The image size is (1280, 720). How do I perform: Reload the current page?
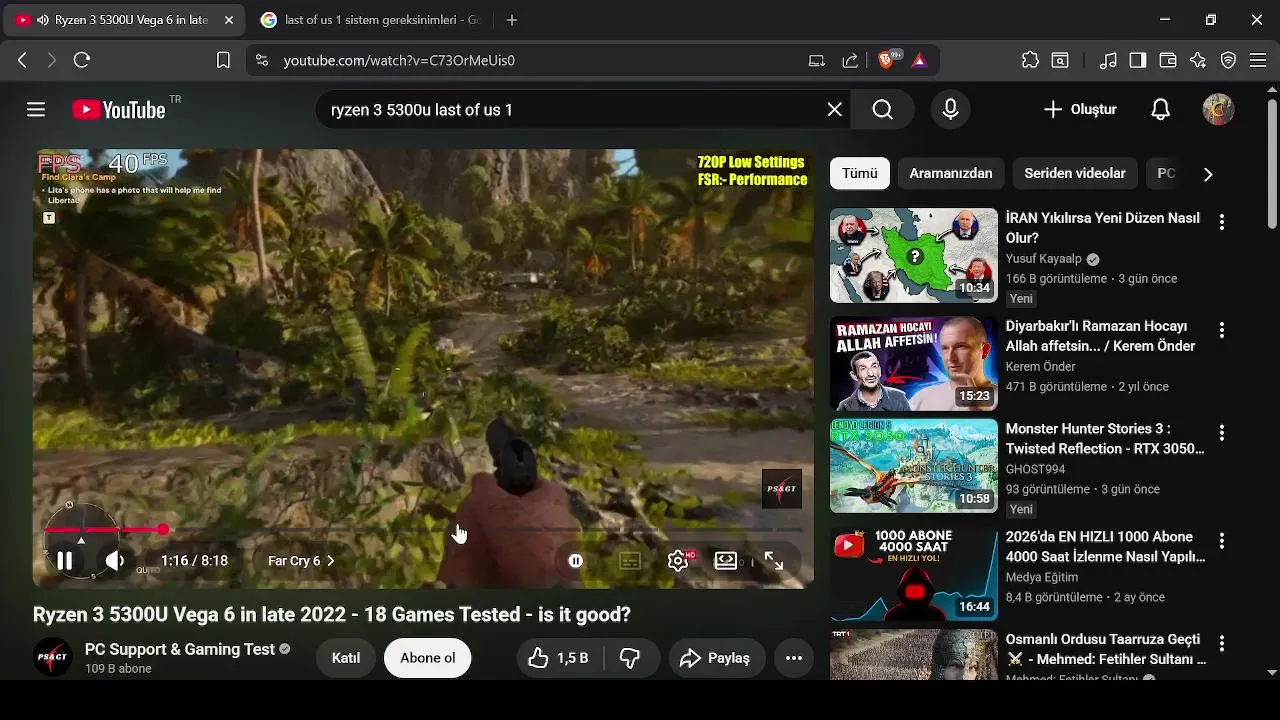(82, 60)
